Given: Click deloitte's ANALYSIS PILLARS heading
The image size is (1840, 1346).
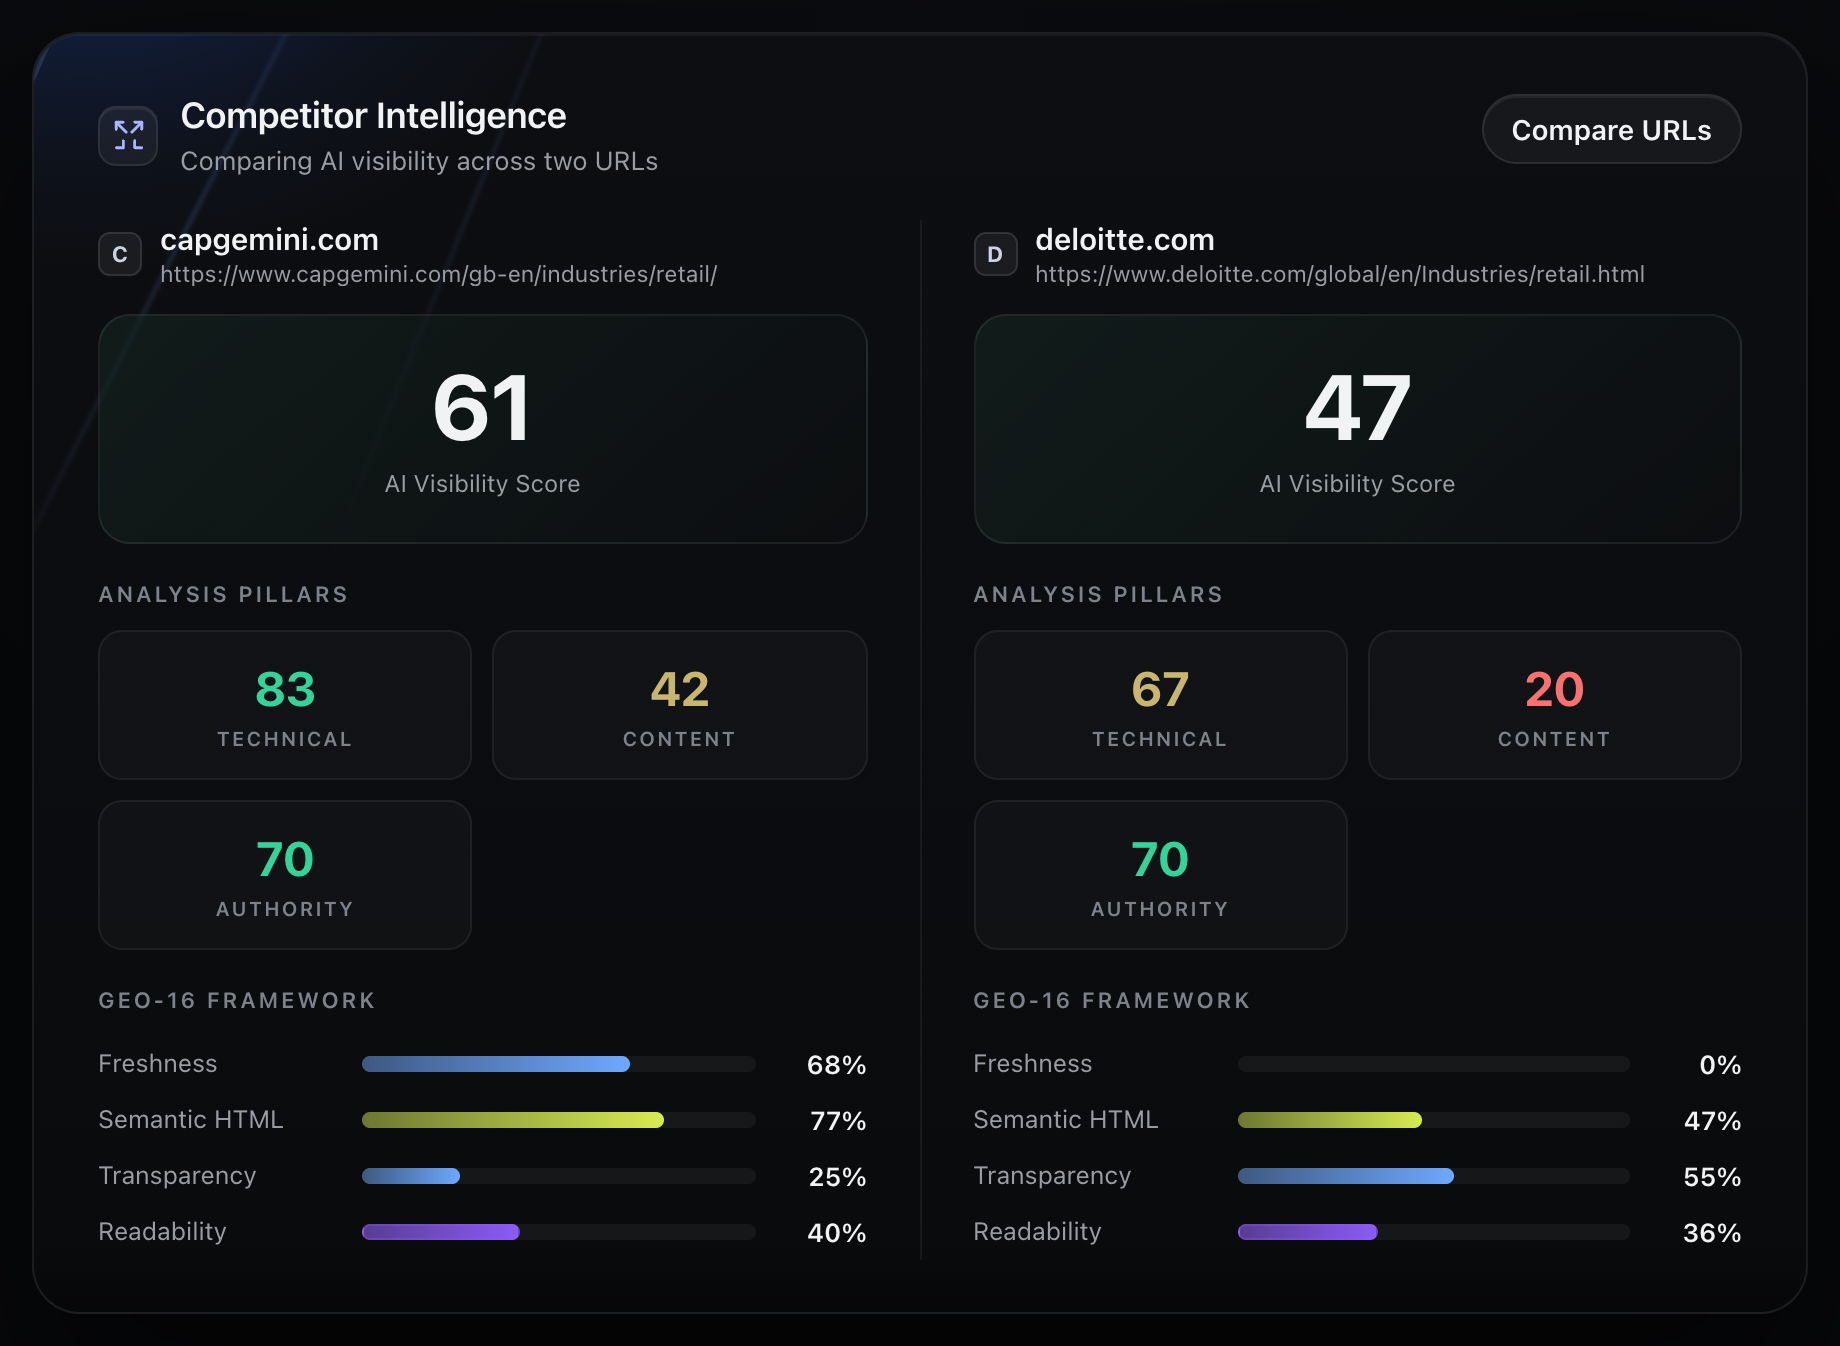Looking at the screenshot, I should coord(1098,595).
